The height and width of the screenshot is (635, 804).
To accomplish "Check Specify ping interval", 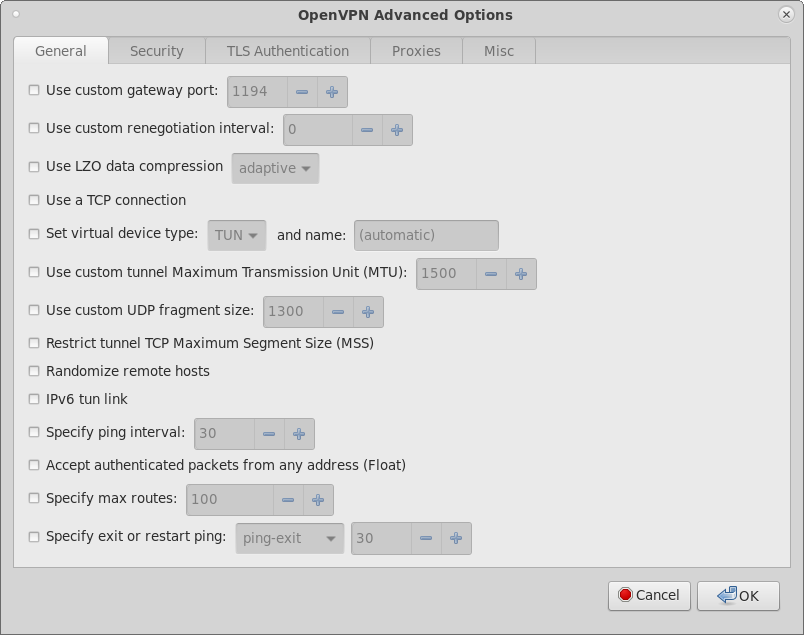I will 34,432.
